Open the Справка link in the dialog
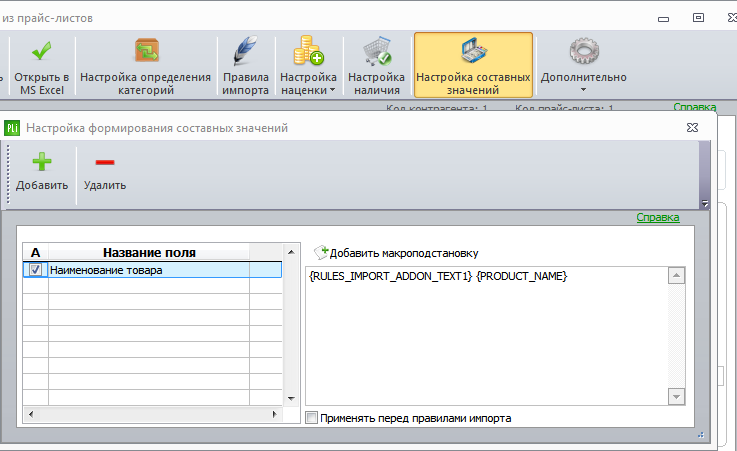The height and width of the screenshot is (451, 737). [x=658, y=218]
